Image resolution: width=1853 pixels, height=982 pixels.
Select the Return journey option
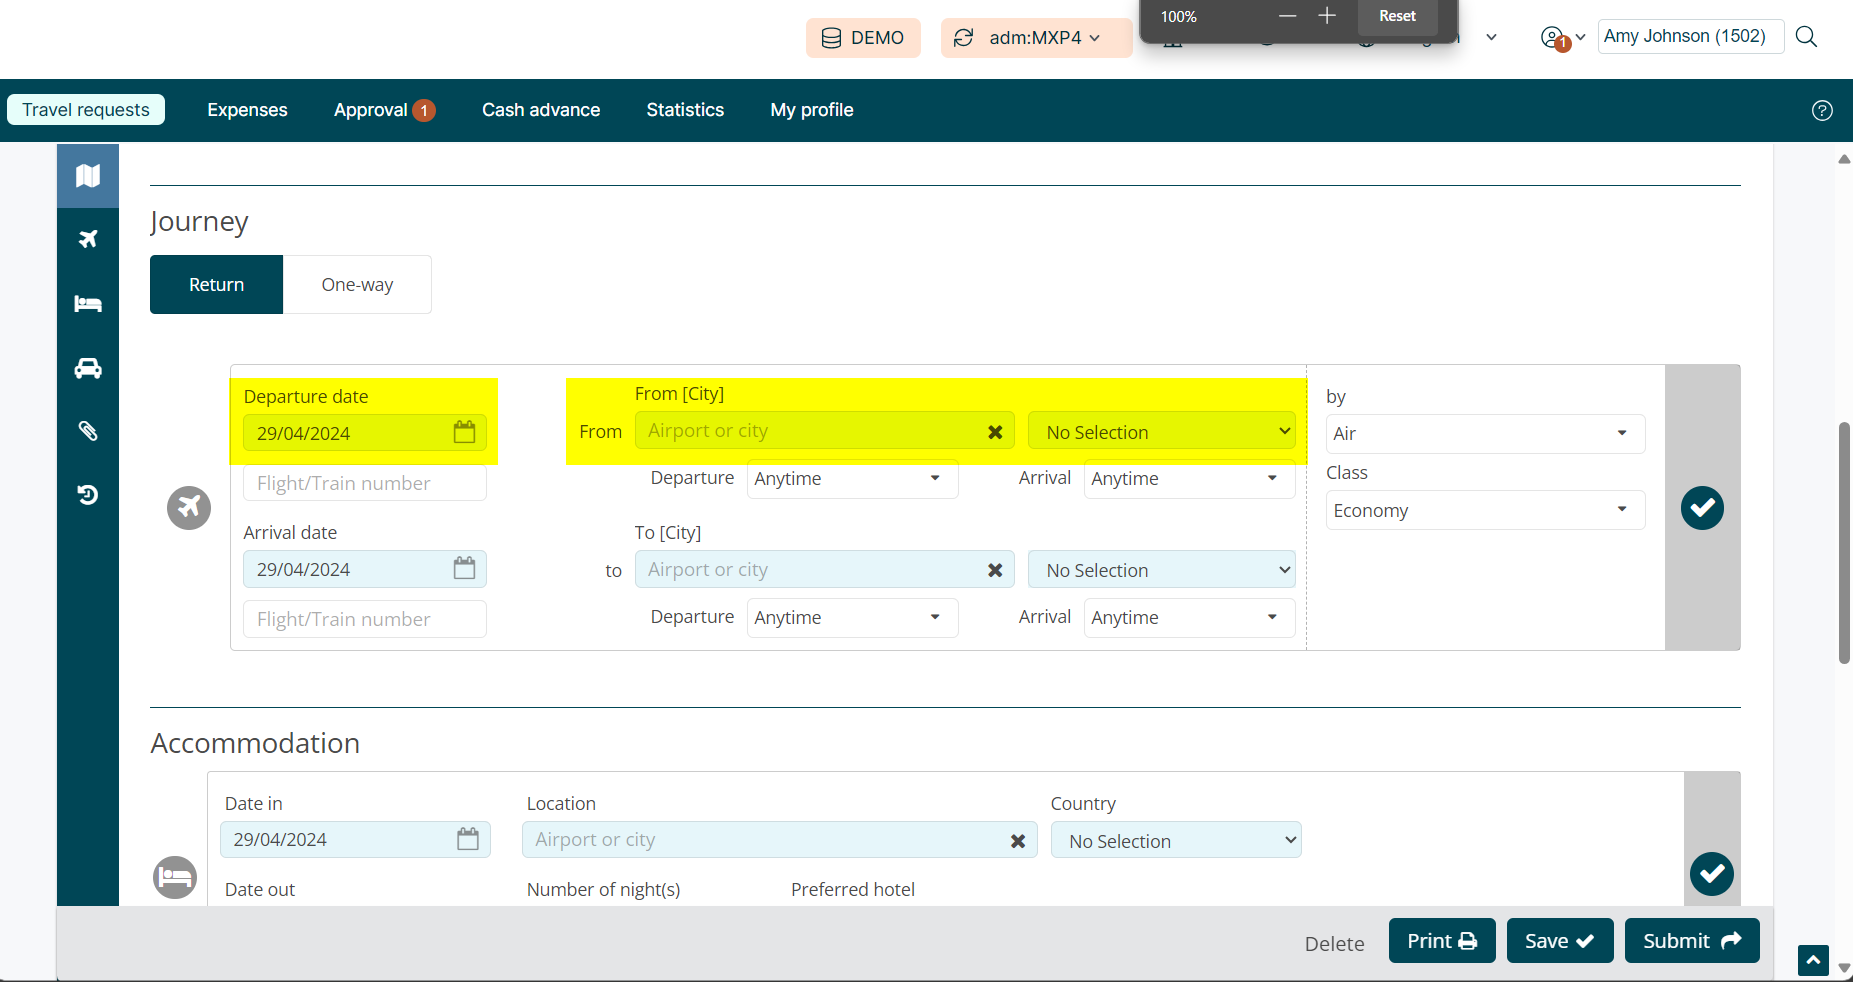pyautogui.click(x=216, y=285)
